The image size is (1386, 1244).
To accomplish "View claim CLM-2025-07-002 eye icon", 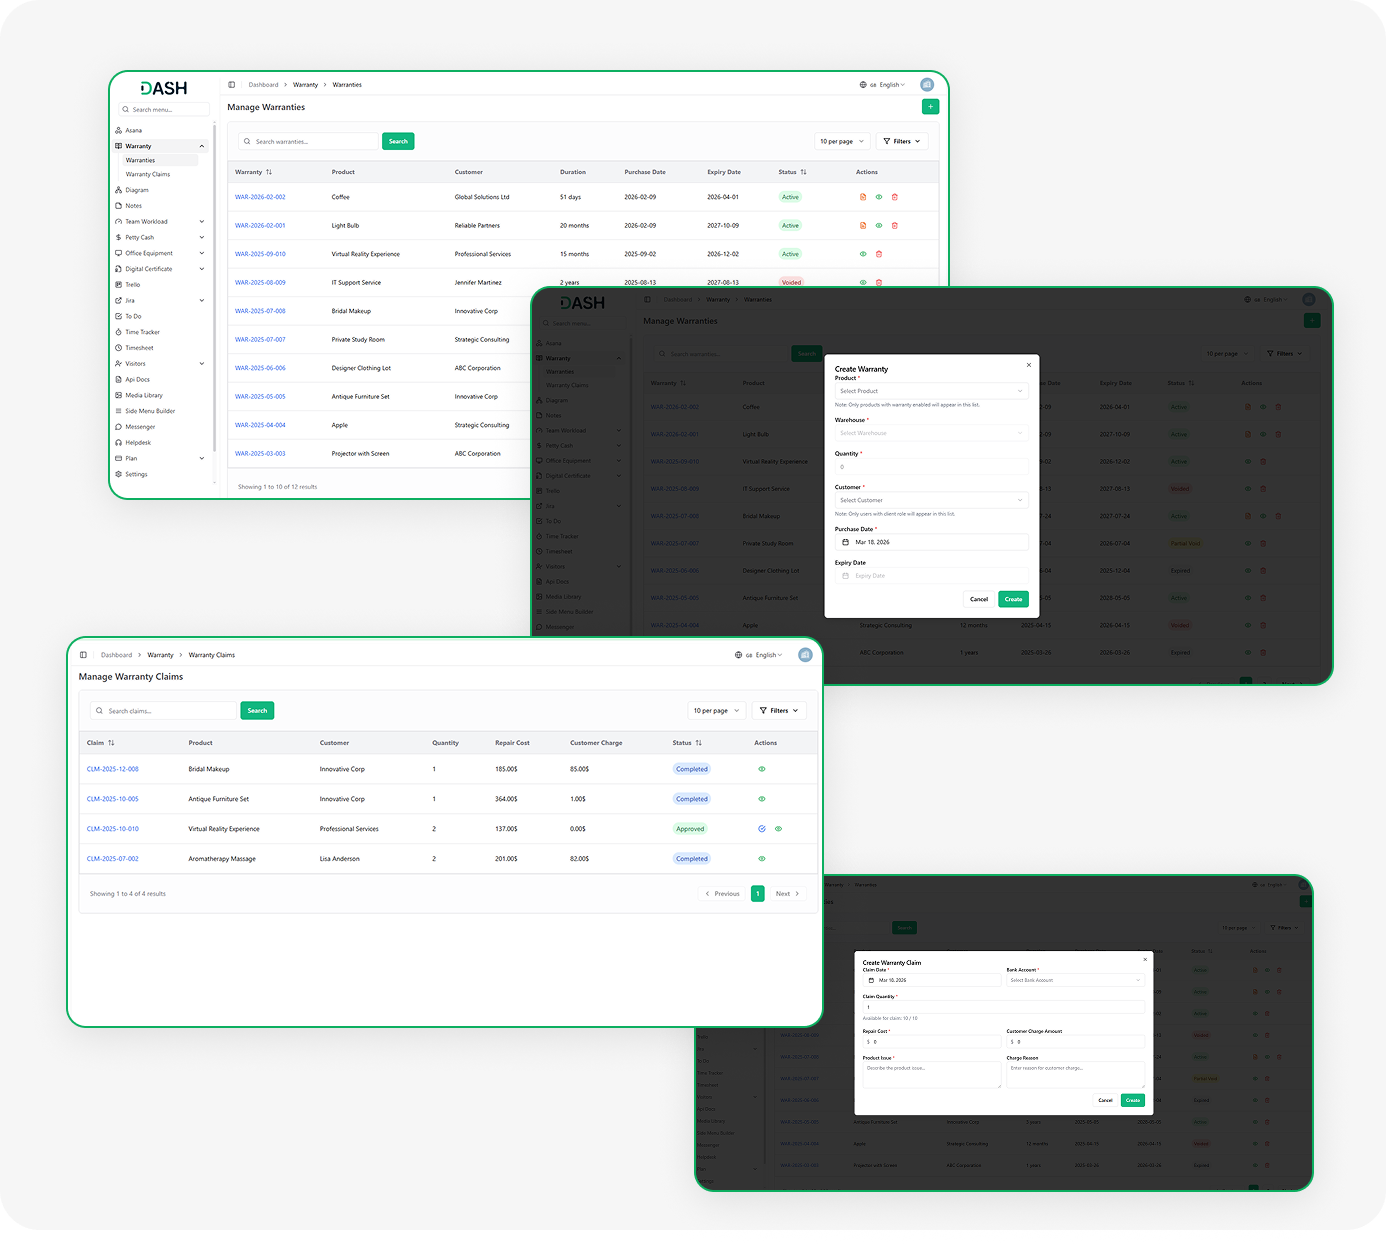I will (x=762, y=859).
